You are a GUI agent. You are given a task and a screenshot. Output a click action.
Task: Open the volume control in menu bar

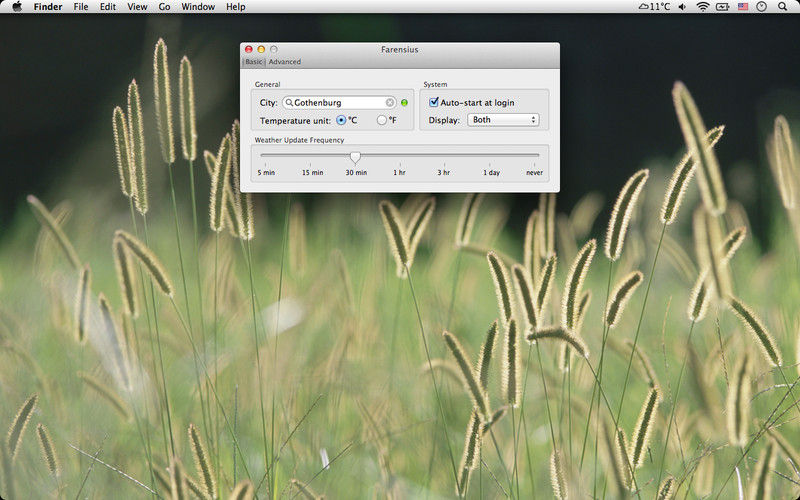(683, 7)
